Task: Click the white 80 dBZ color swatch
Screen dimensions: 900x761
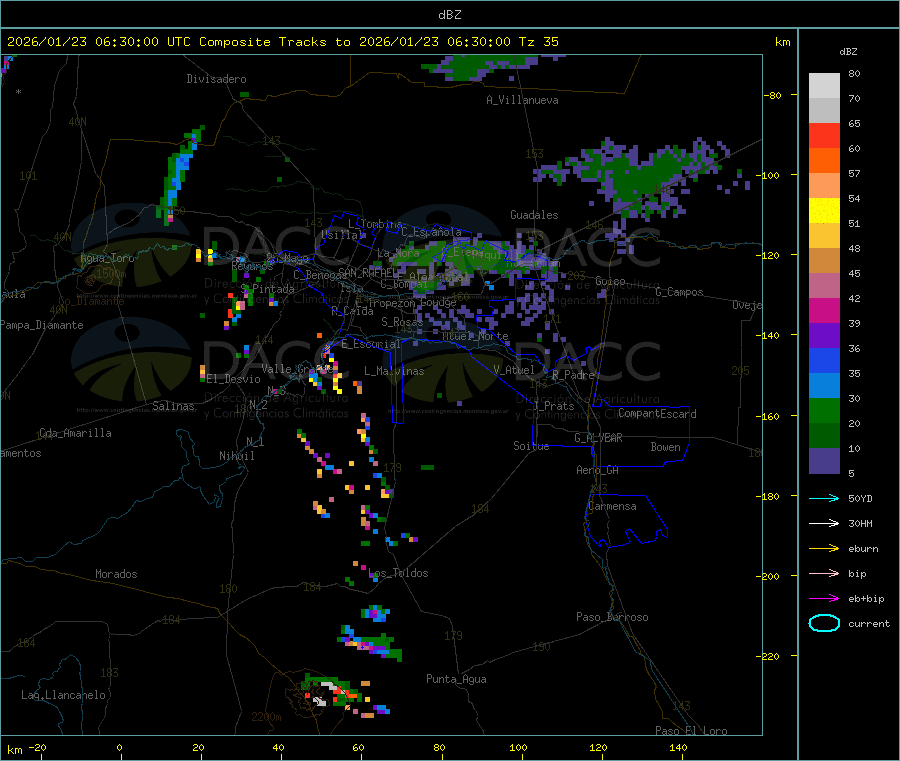Action: click(824, 86)
